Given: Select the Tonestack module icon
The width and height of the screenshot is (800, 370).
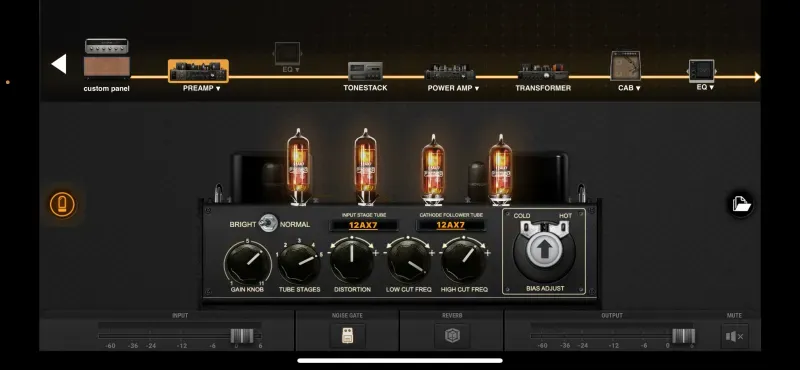Looking at the screenshot, I should (365, 71).
